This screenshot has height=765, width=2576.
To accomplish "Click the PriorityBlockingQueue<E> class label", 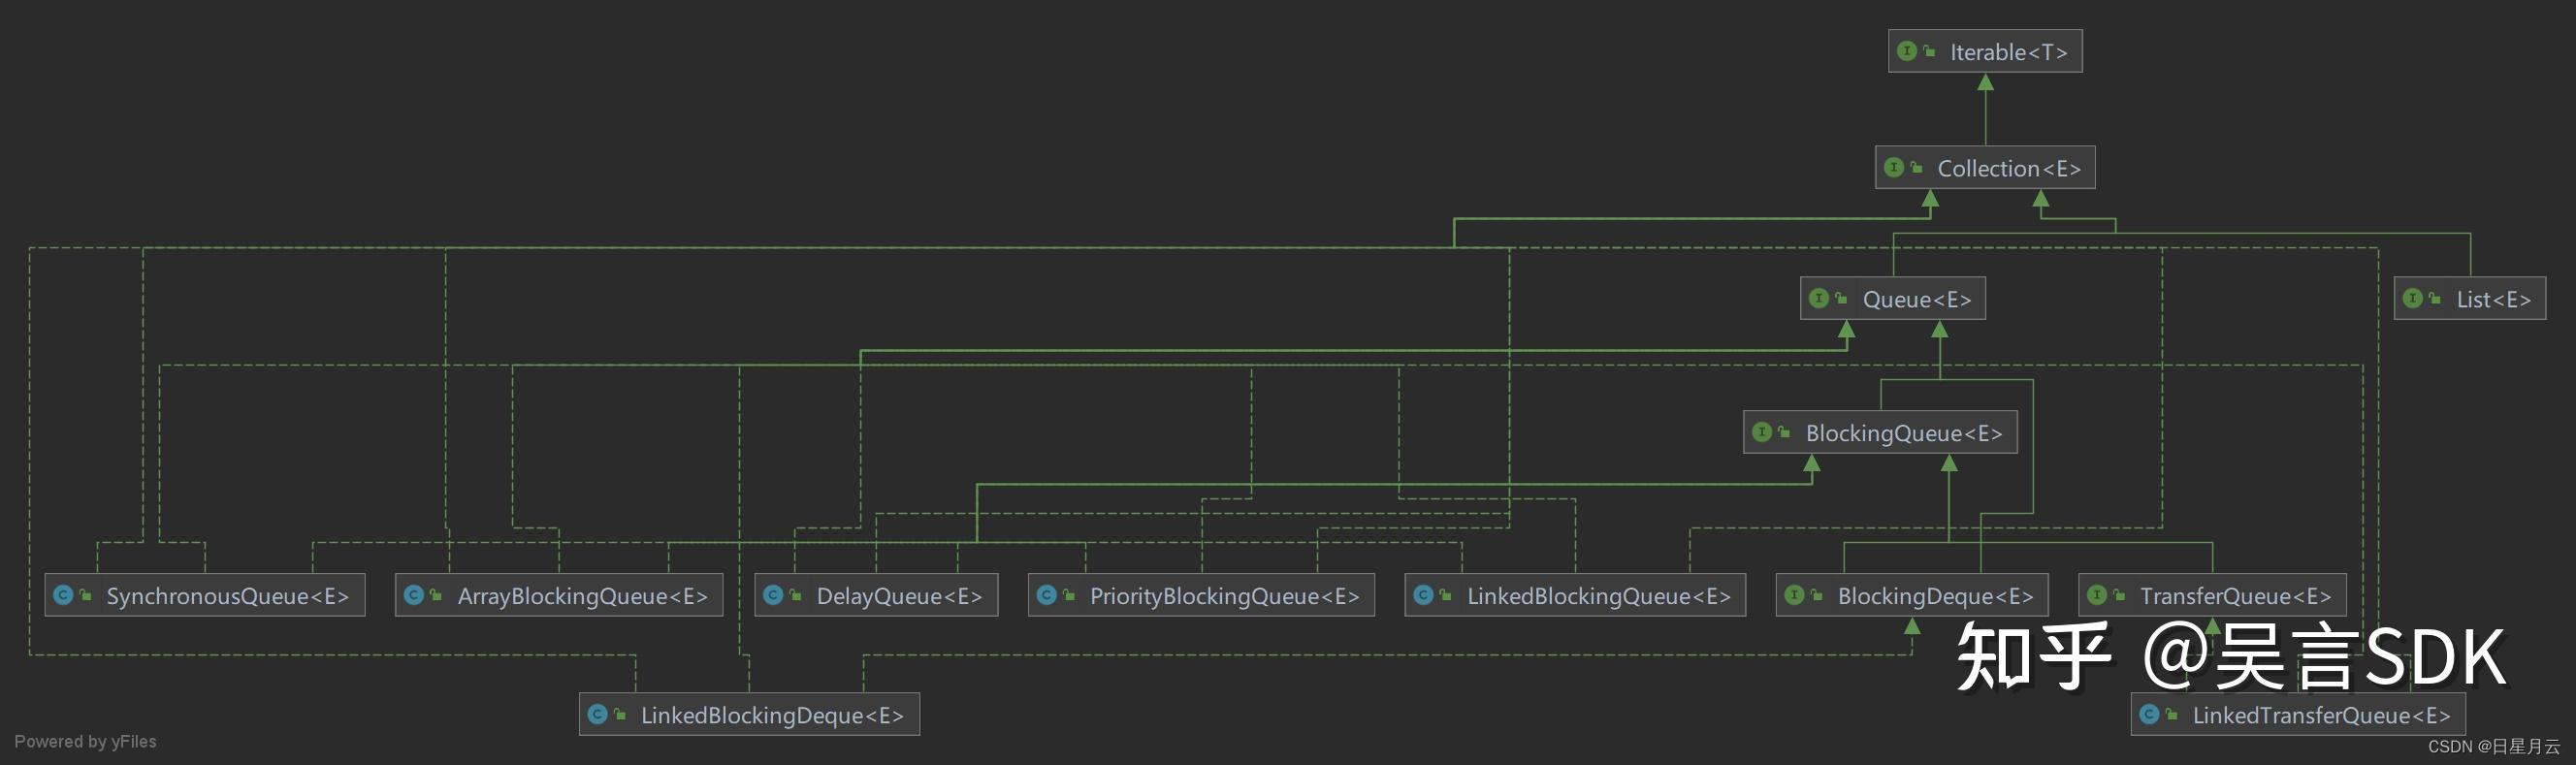I will pyautogui.click(x=1225, y=596).
